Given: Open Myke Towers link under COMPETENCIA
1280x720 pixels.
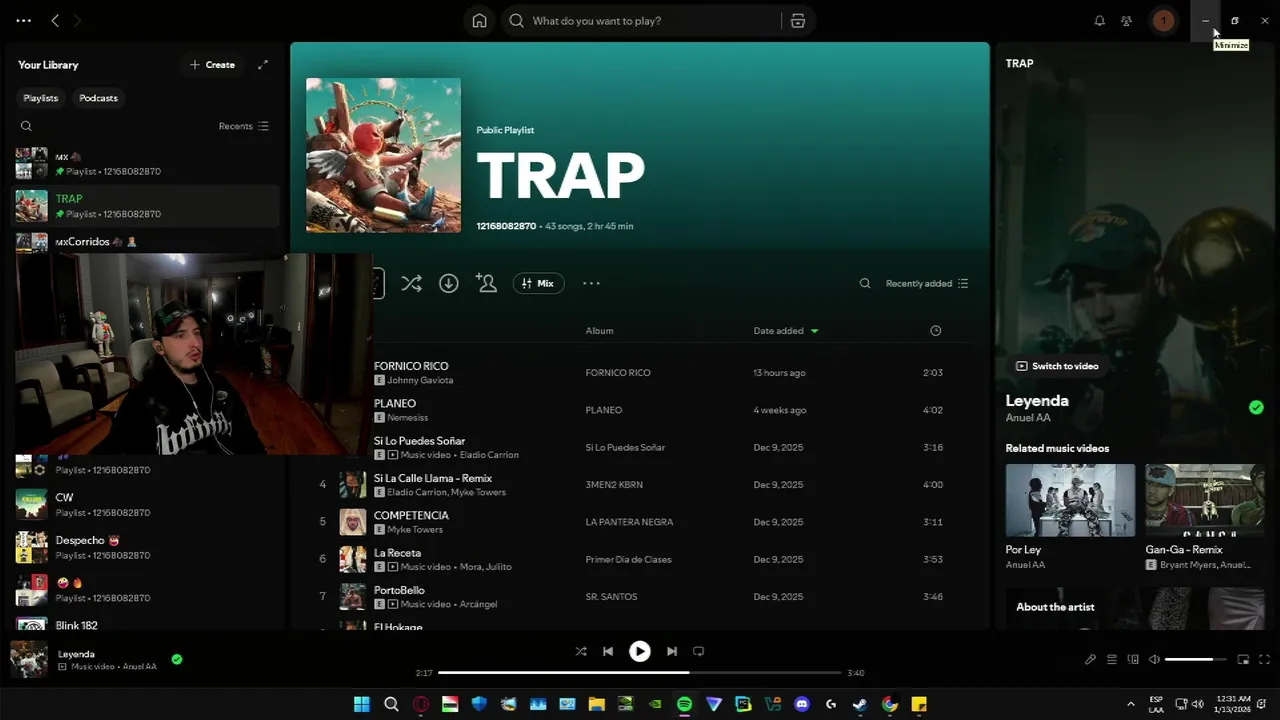Looking at the screenshot, I should click(415, 530).
